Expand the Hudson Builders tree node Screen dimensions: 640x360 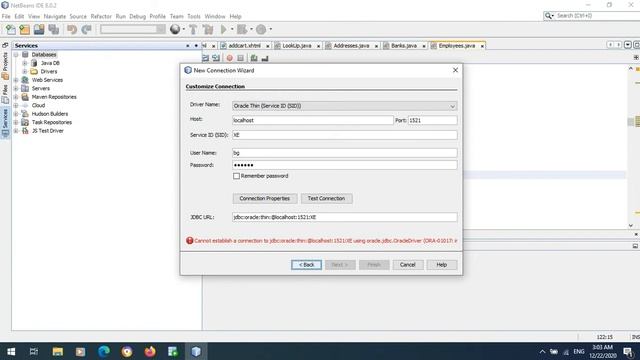coord(16,114)
